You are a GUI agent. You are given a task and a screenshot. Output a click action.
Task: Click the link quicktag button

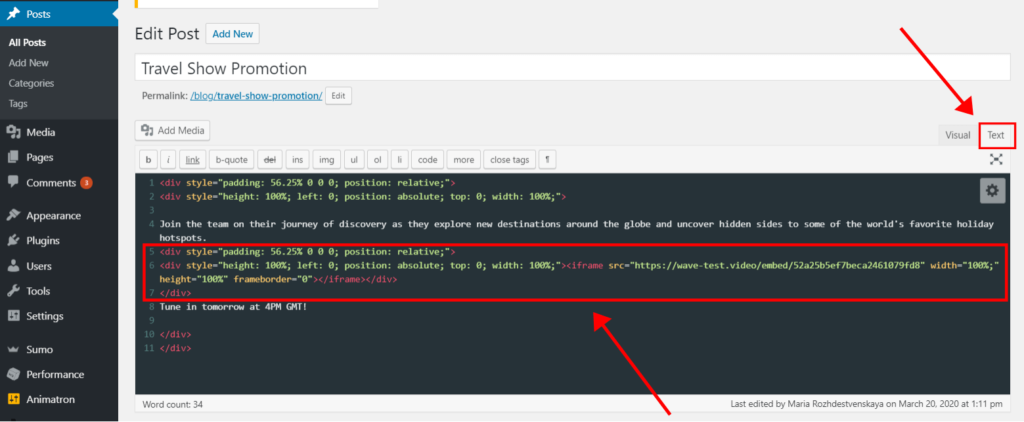point(192,159)
